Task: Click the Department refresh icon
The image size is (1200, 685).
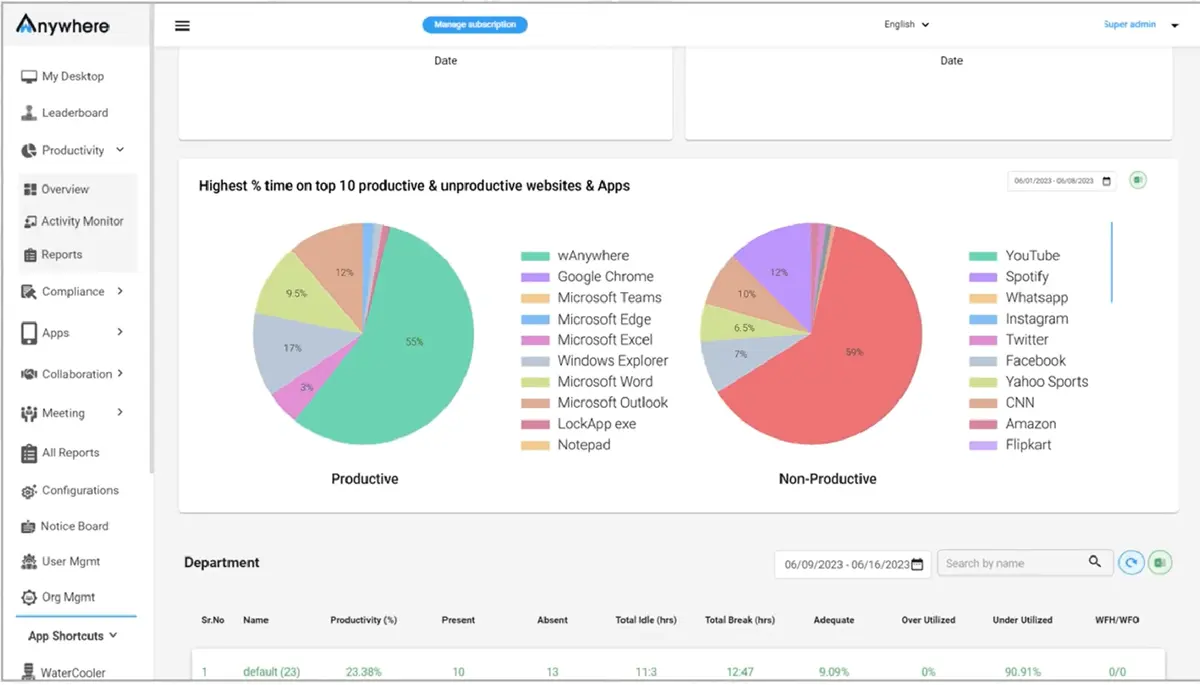Action: point(1130,563)
